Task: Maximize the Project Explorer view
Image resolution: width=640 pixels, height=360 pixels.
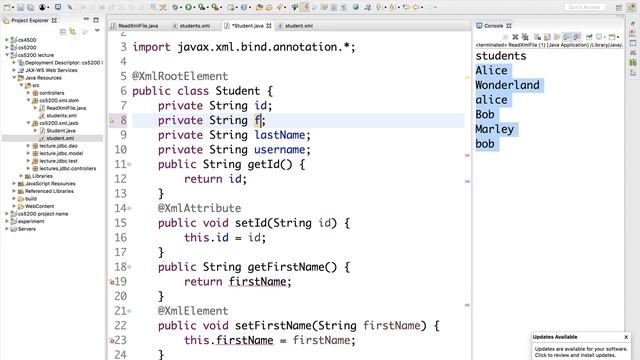Action: pos(96,20)
